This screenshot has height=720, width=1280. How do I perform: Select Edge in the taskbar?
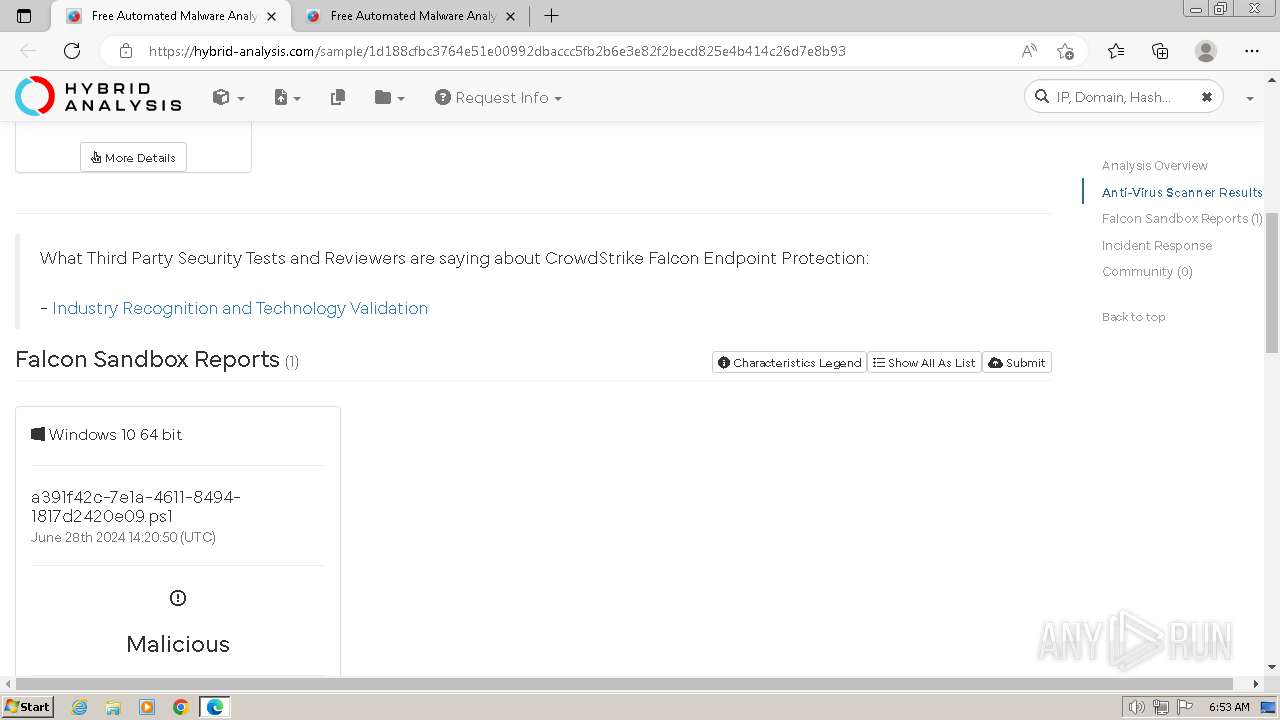tap(214, 707)
